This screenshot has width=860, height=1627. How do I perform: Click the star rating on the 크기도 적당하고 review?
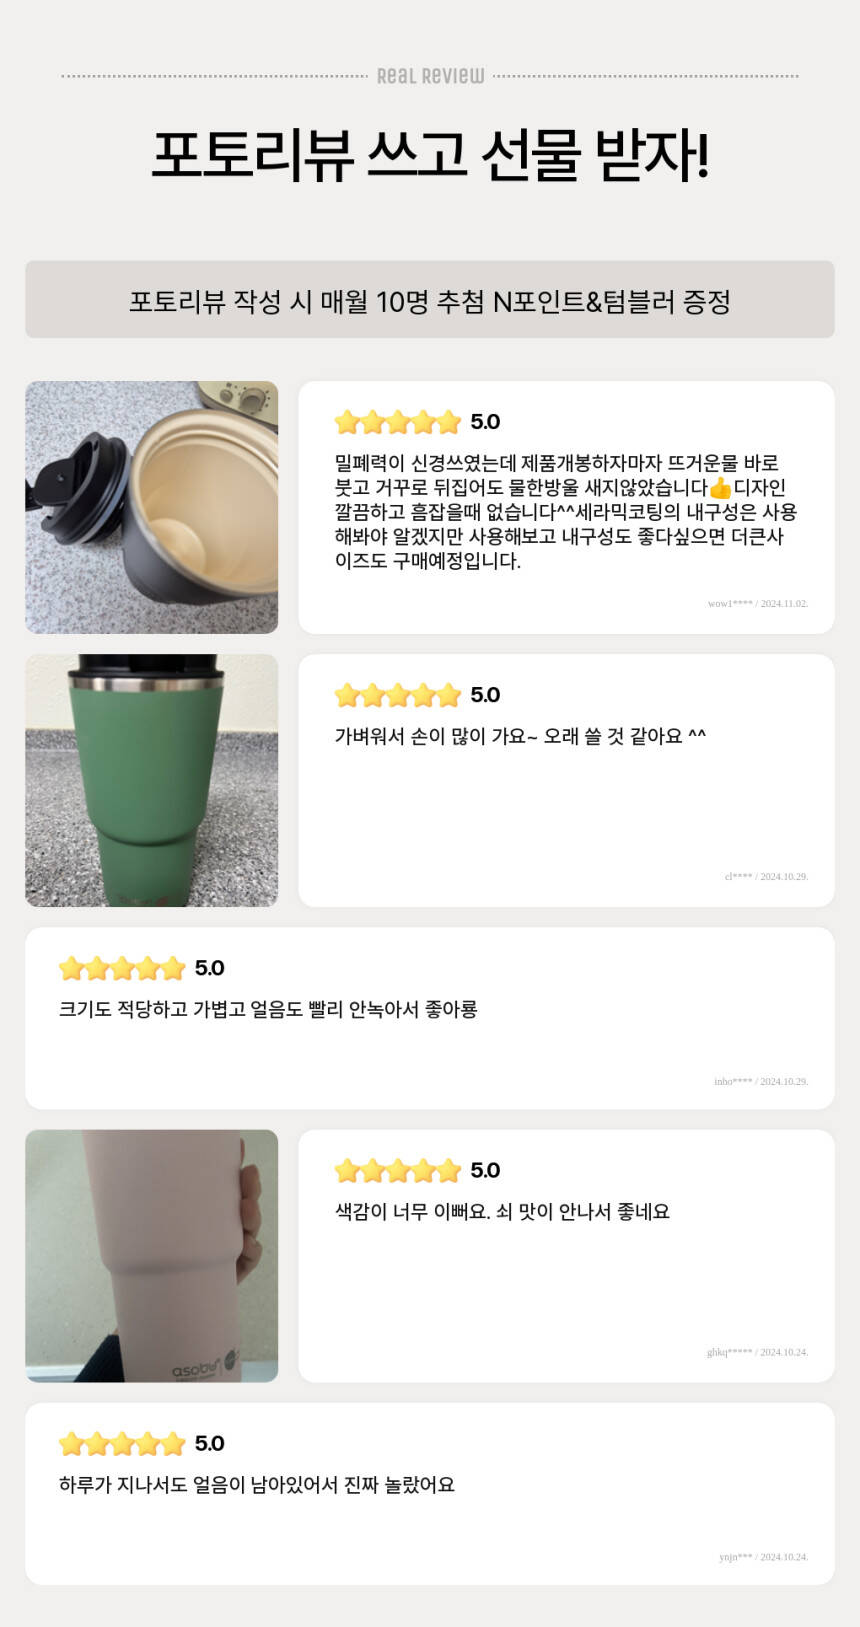pos(122,968)
